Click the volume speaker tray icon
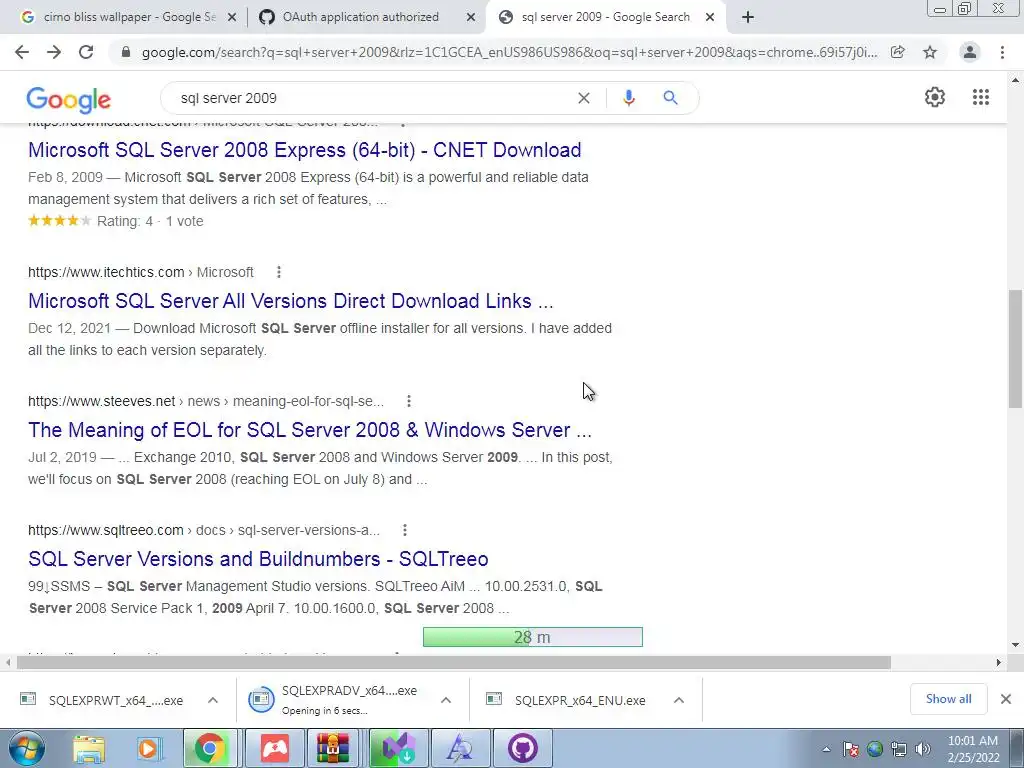This screenshot has height=768, width=1024. (x=923, y=749)
